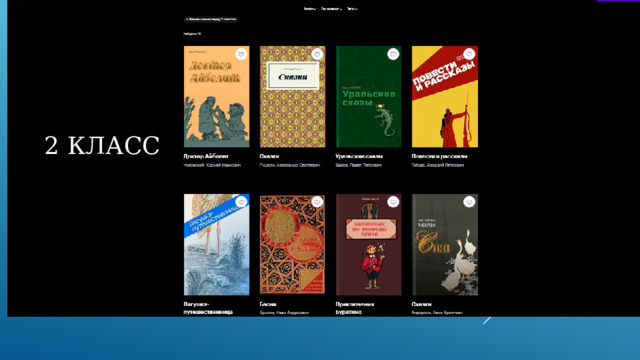Open the orange ornamental Басни cover

[x=293, y=244]
